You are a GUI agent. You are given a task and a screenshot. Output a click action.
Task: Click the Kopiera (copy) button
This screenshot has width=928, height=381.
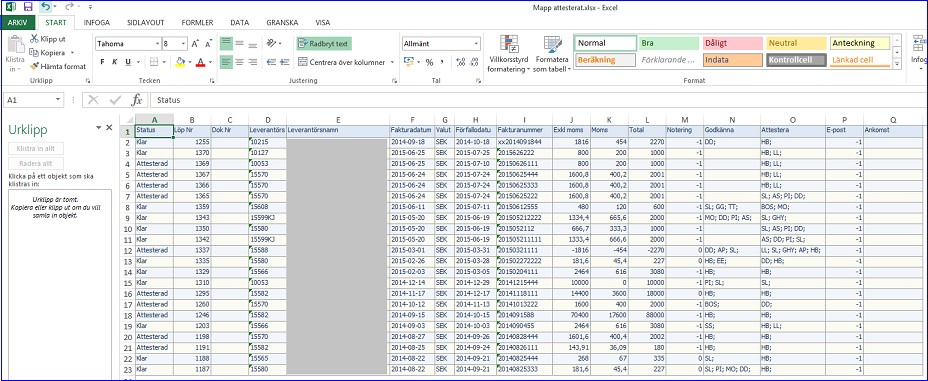[x=48, y=53]
